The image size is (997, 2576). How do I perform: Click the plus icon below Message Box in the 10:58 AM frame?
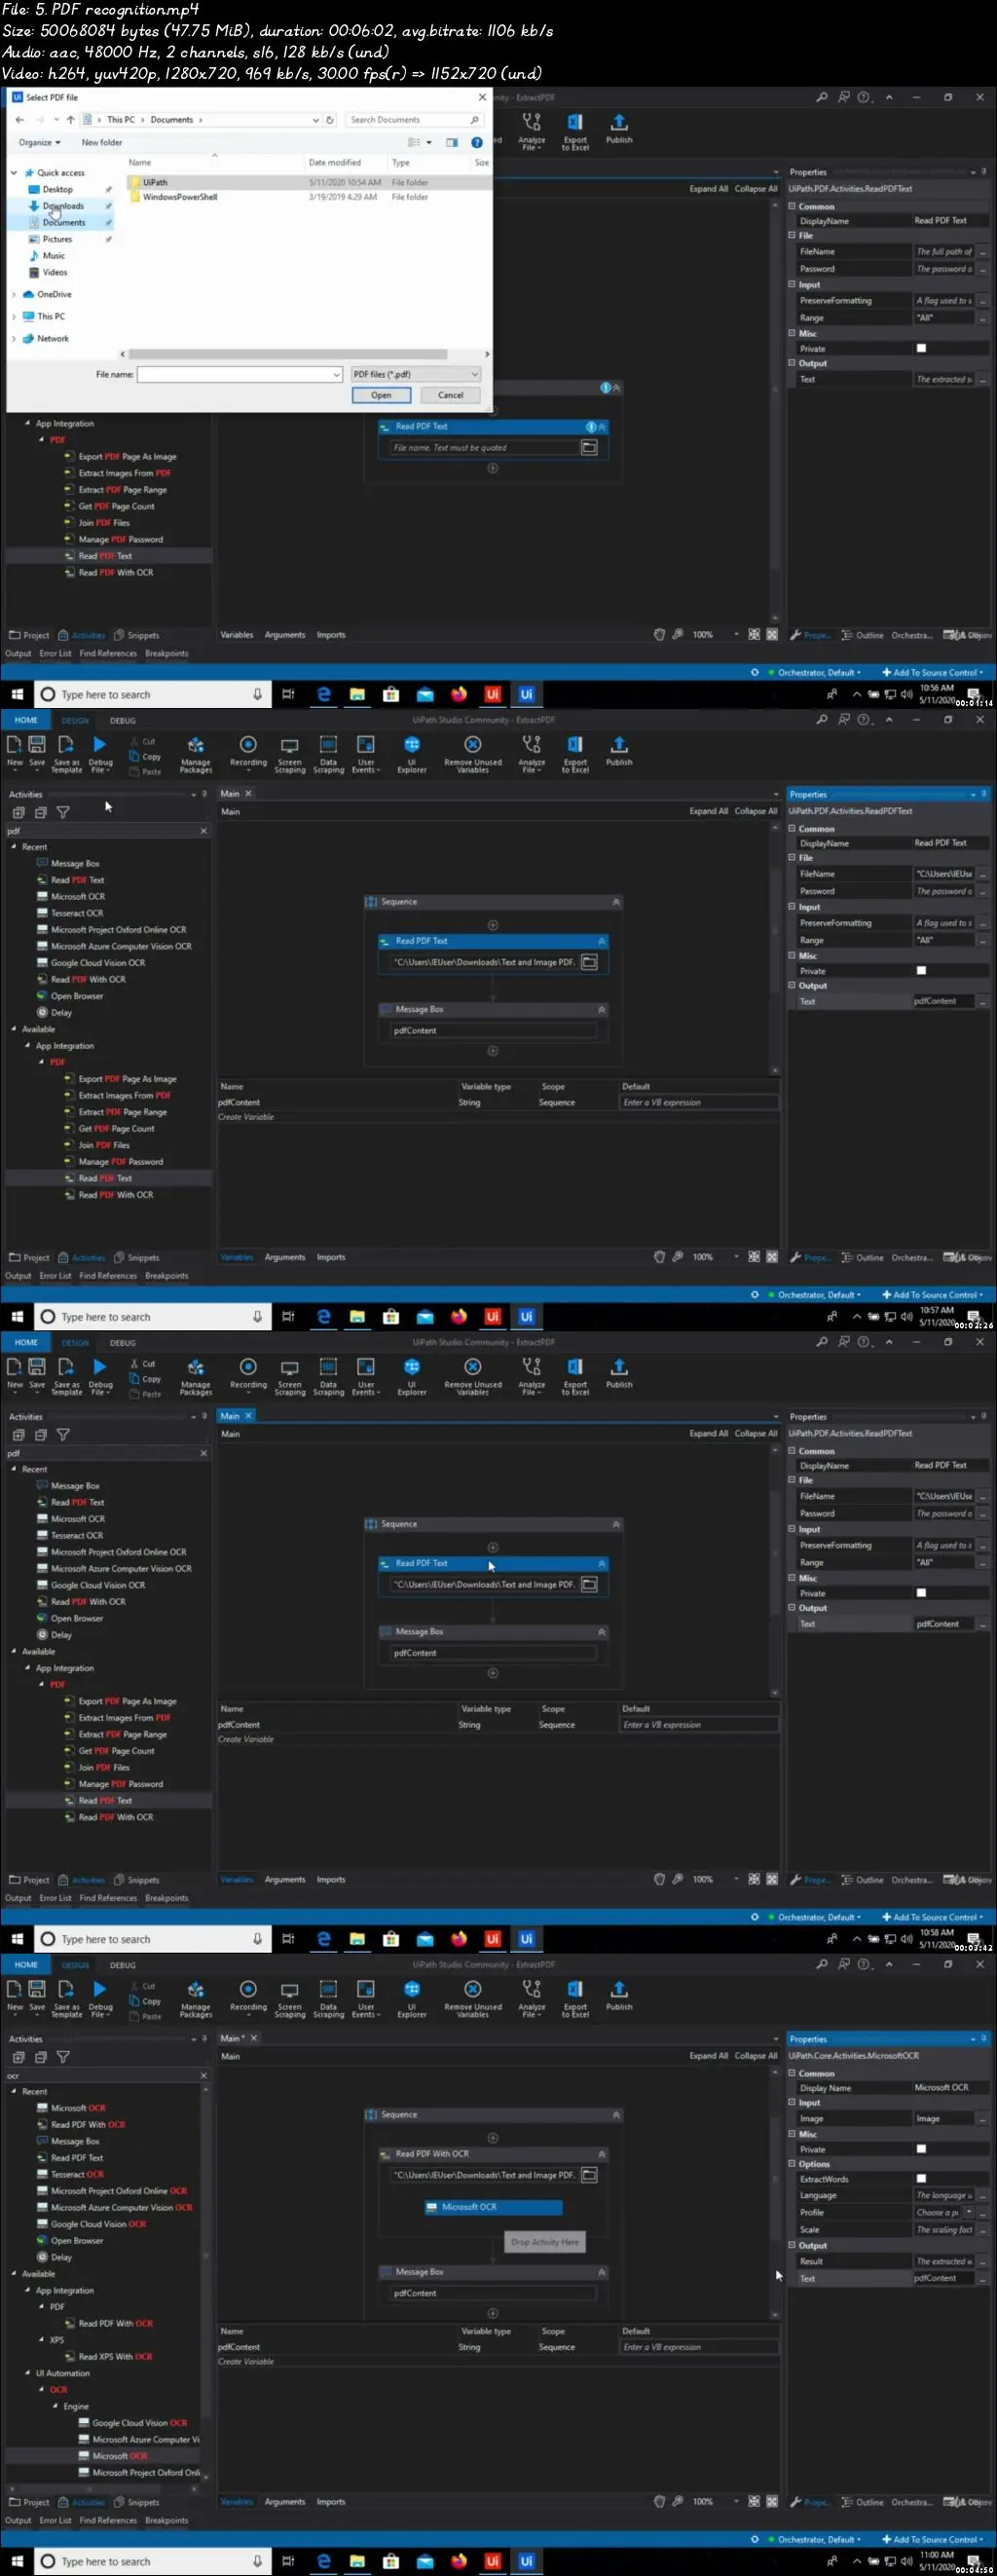click(492, 1673)
